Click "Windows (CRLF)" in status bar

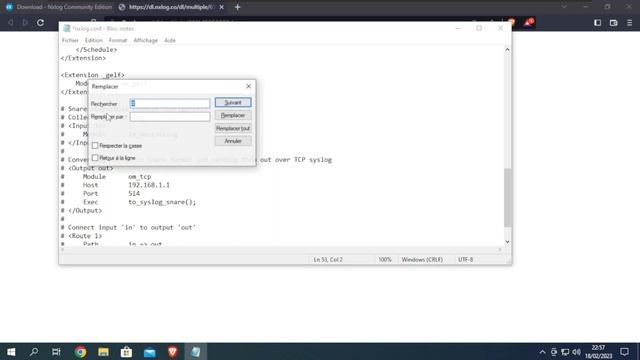[422, 260]
